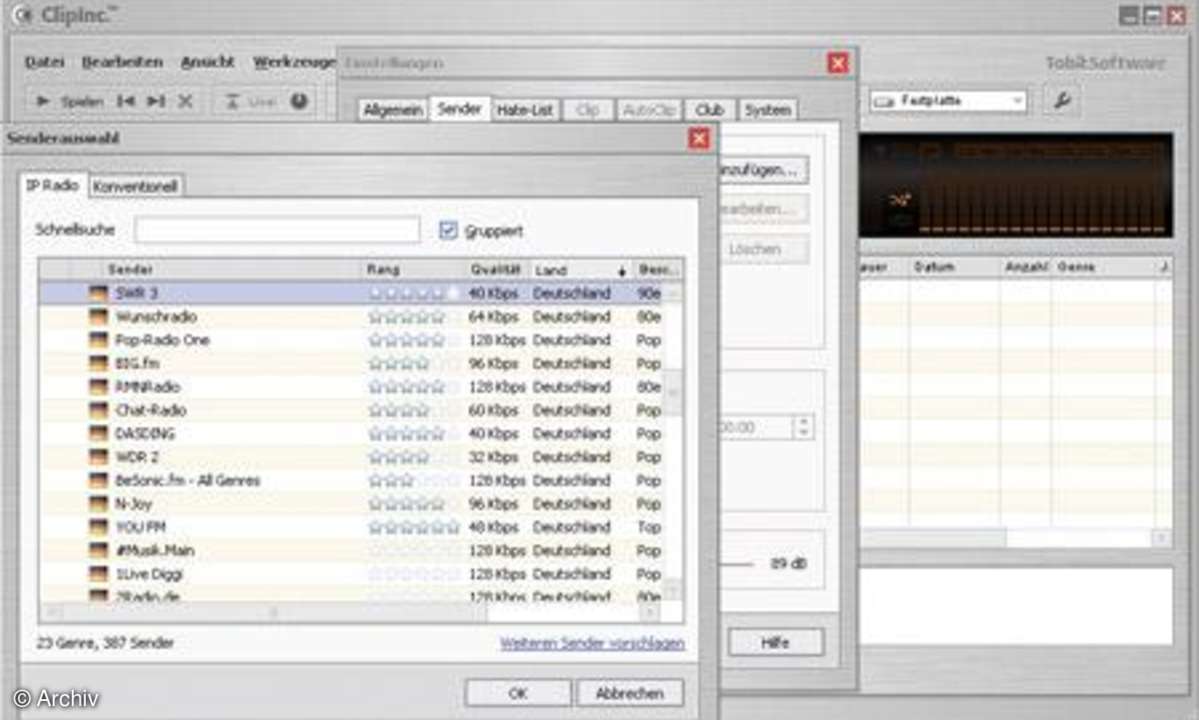The height and width of the screenshot is (720, 1199).
Task: Click the station icon of BIG.fm
Action: [98, 363]
